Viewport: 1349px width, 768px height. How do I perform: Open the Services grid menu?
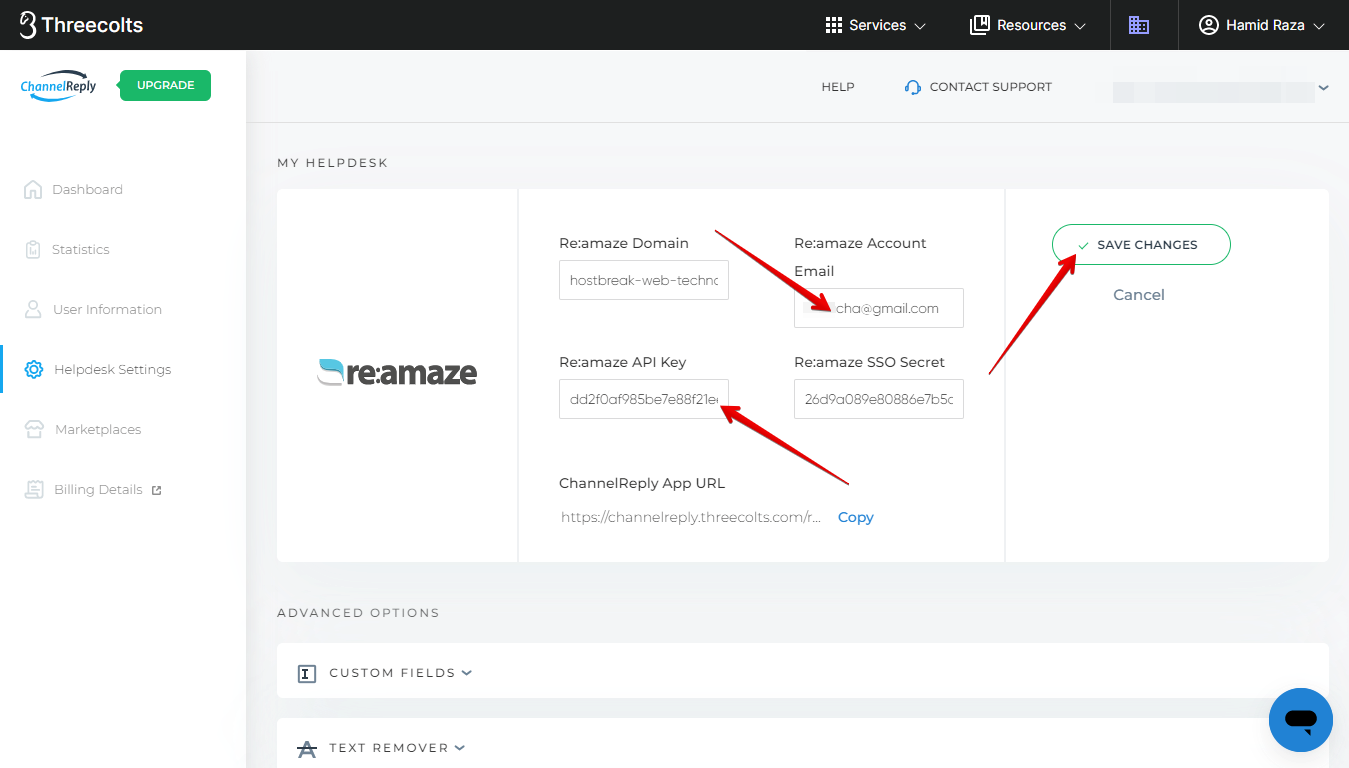tap(875, 25)
